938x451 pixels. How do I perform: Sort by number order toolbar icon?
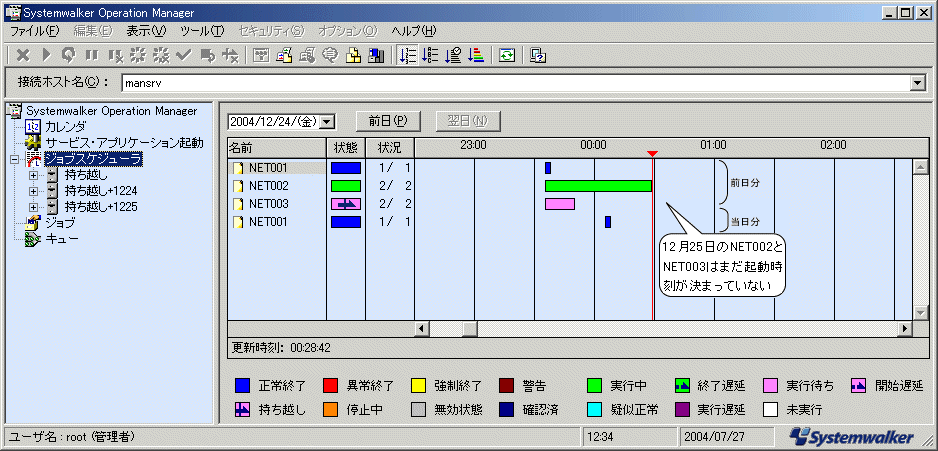pyautogui.click(x=407, y=56)
